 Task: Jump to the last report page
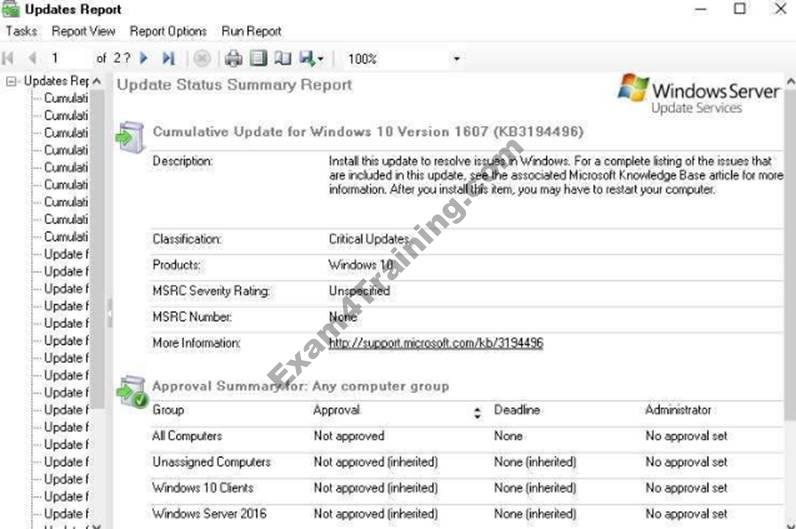pos(168,58)
